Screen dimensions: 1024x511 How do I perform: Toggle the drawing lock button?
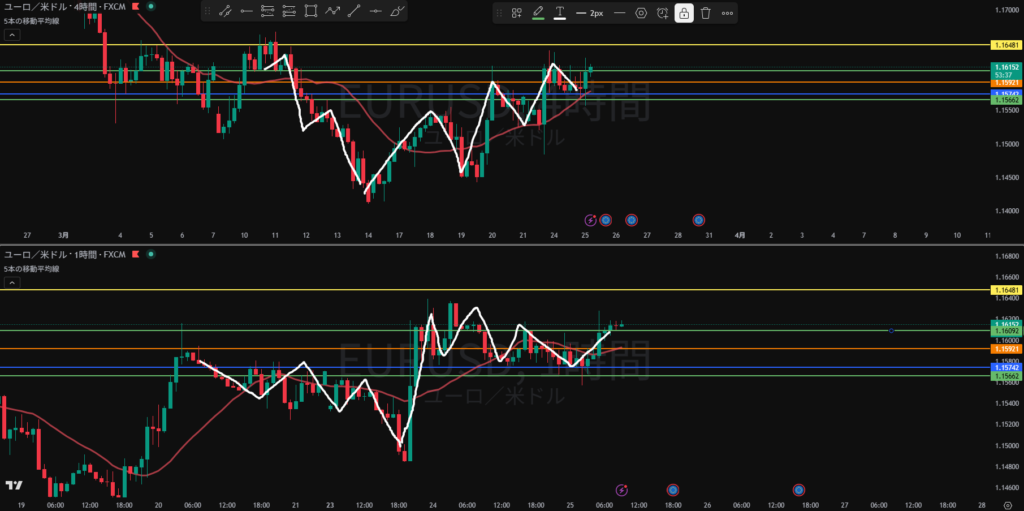point(684,13)
